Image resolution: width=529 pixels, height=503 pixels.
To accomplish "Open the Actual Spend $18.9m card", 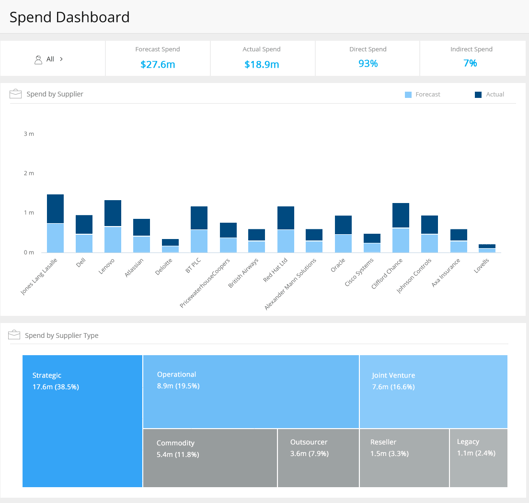I will coord(263,58).
